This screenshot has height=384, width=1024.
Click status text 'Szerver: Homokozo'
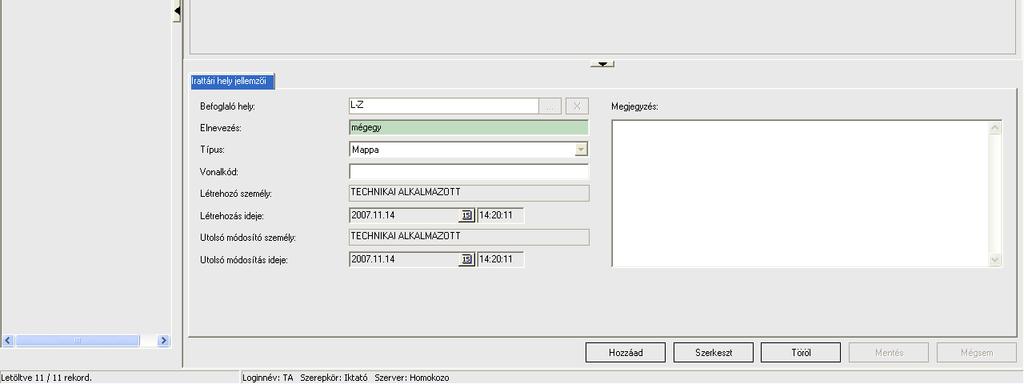412,377
